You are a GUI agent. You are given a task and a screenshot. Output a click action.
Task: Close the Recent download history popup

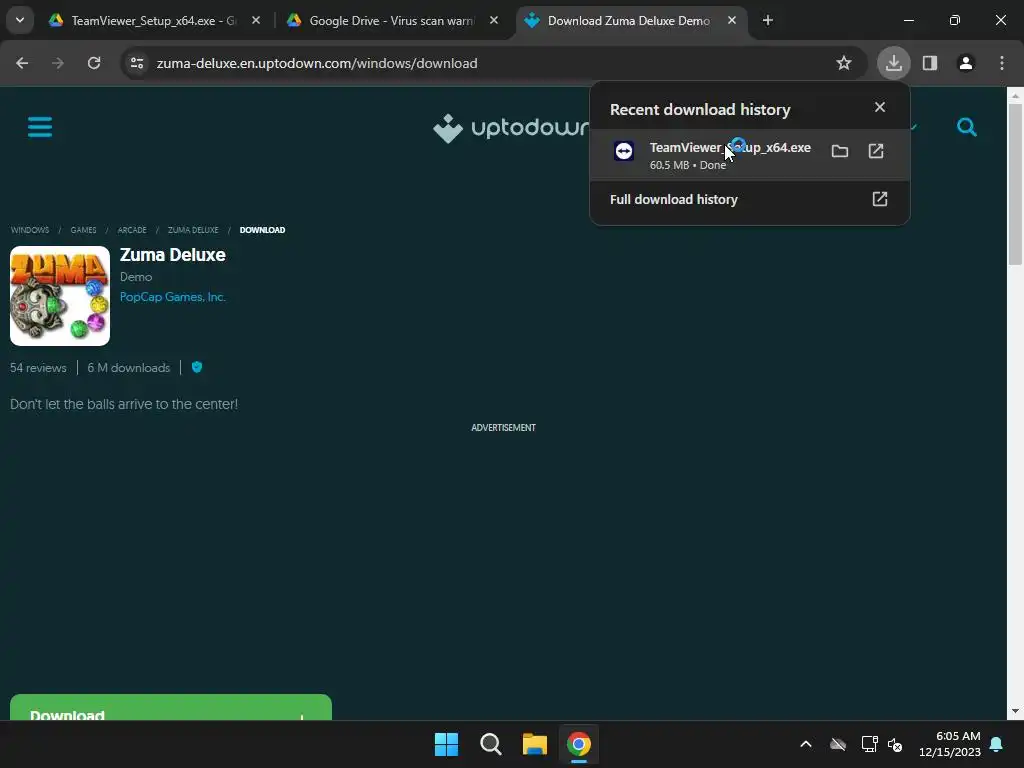(880, 107)
